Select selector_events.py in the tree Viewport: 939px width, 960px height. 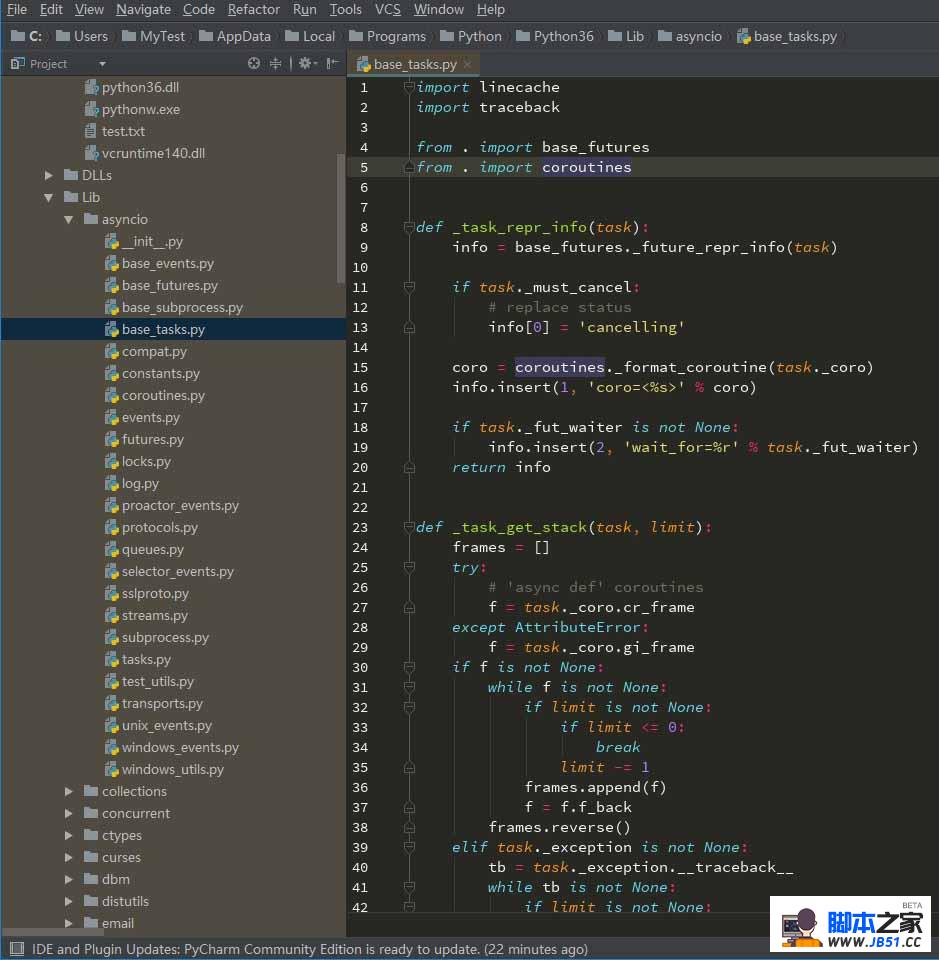coord(178,571)
